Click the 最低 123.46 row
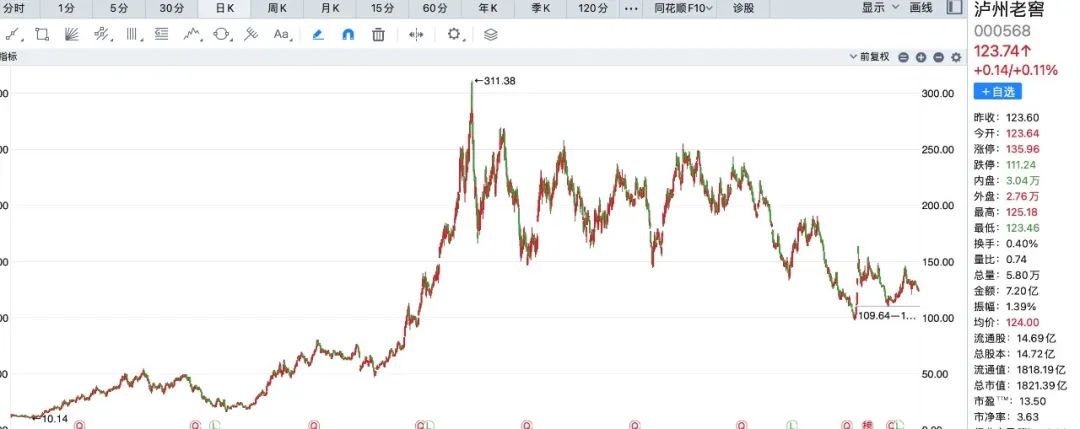The image size is (1080, 429). [1007, 228]
